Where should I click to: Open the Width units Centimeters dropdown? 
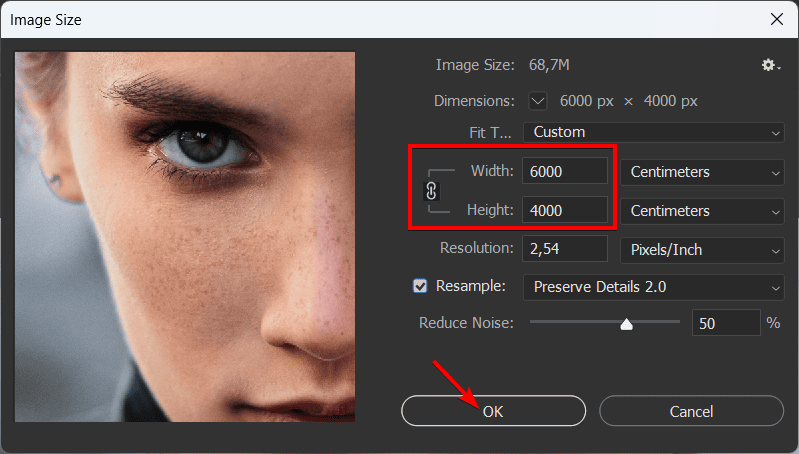(x=702, y=172)
